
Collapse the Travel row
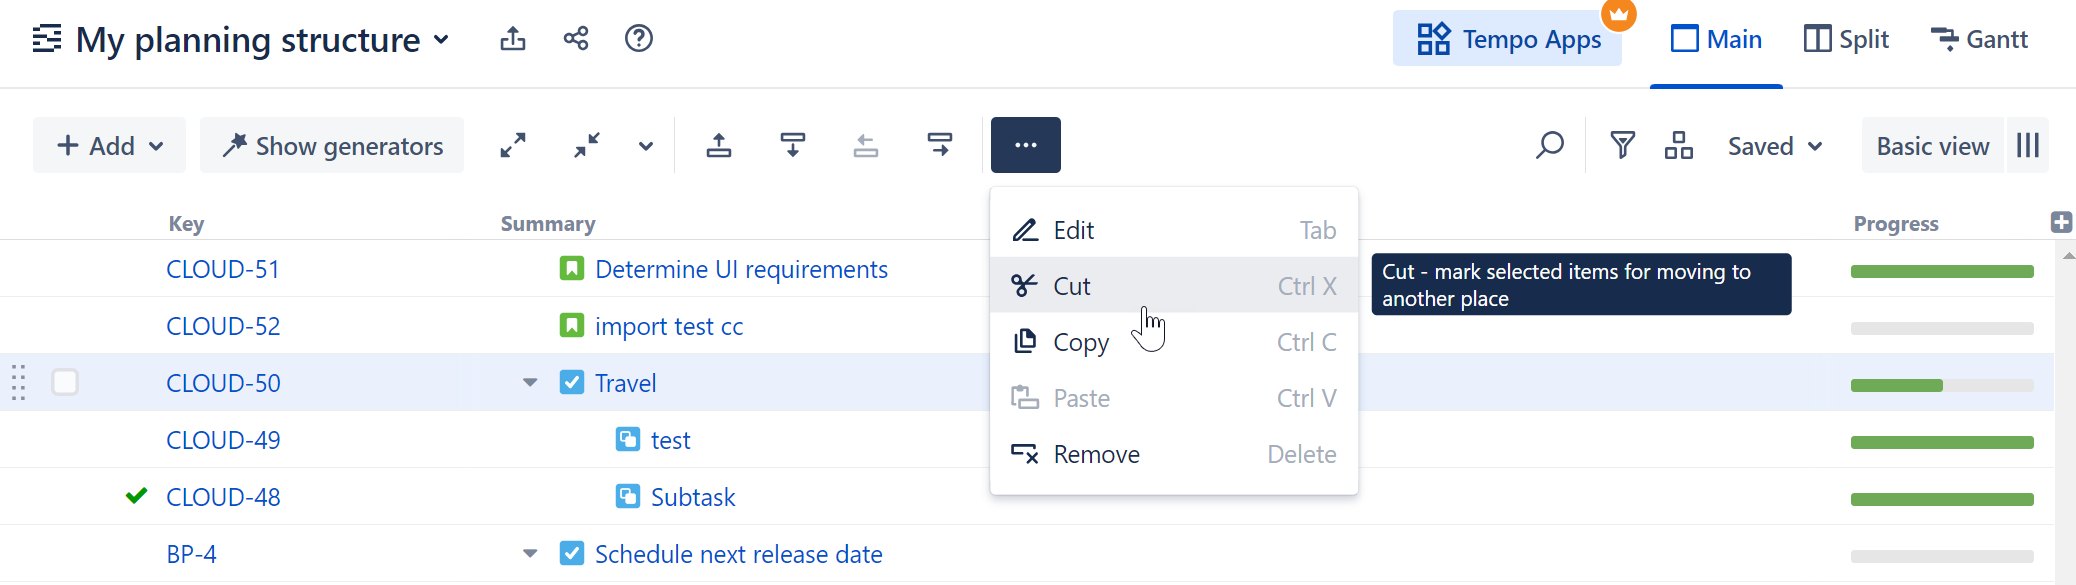(530, 383)
